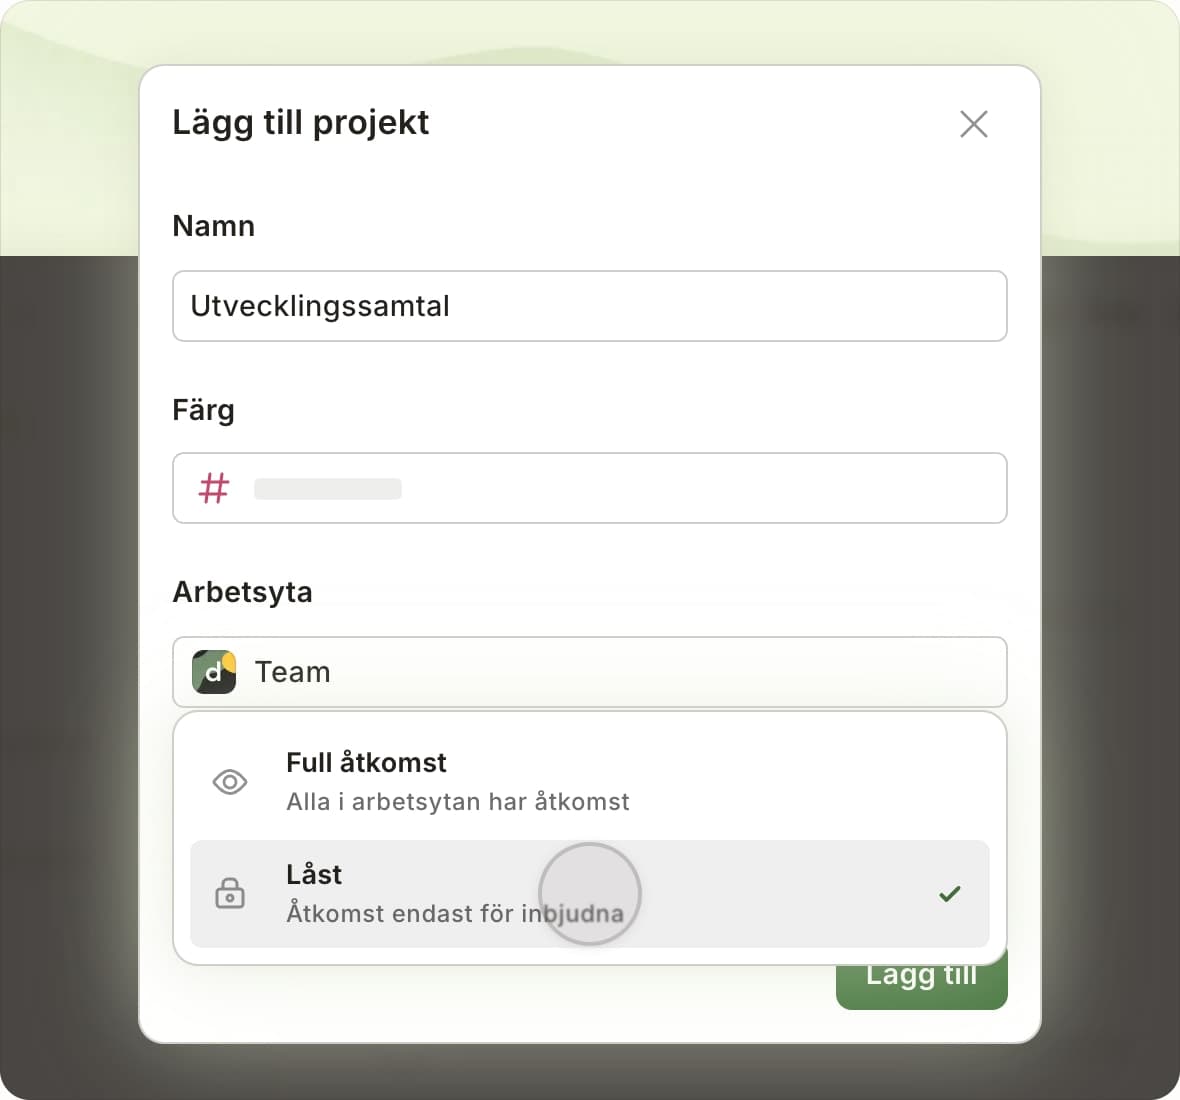
Task: Click the Team text in workspace selector
Action: 292,672
